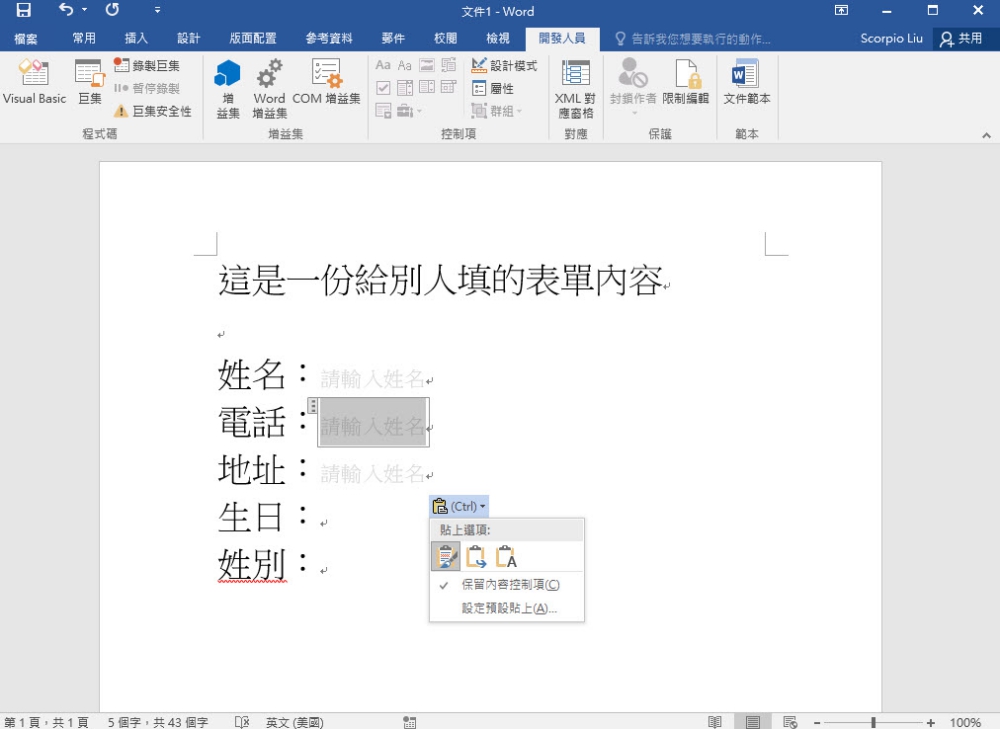Open Word add-ins (Word 增益集)
The width and height of the screenshot is (1000, 729).
pos(269,88)
